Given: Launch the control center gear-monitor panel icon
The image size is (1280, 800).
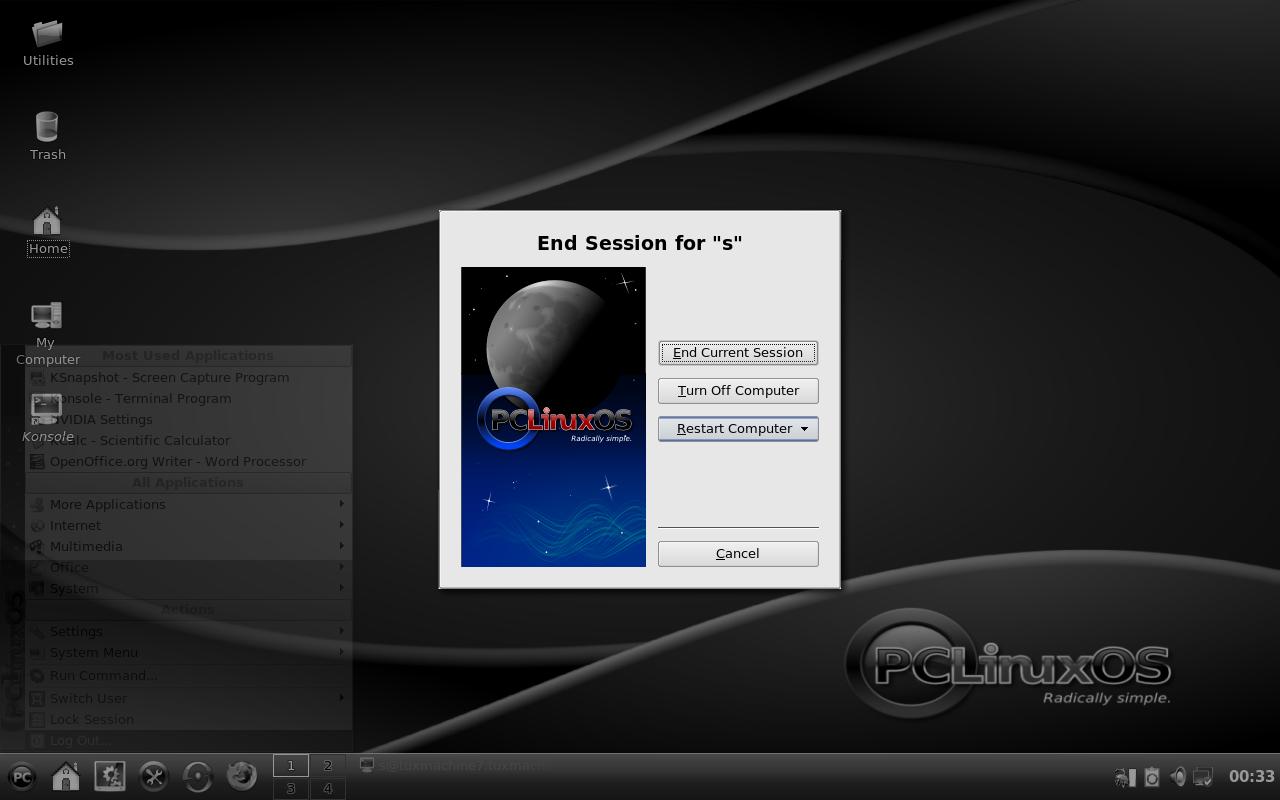Looking at the screenshot, I should (110, 776).
